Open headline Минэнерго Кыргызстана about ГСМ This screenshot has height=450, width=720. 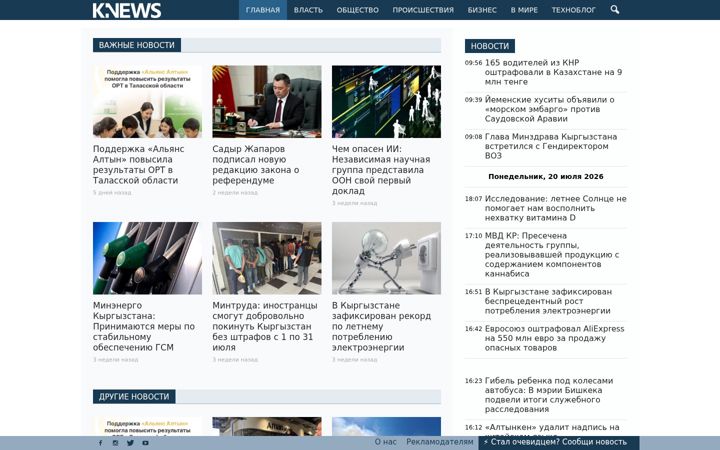pos(144,326)
